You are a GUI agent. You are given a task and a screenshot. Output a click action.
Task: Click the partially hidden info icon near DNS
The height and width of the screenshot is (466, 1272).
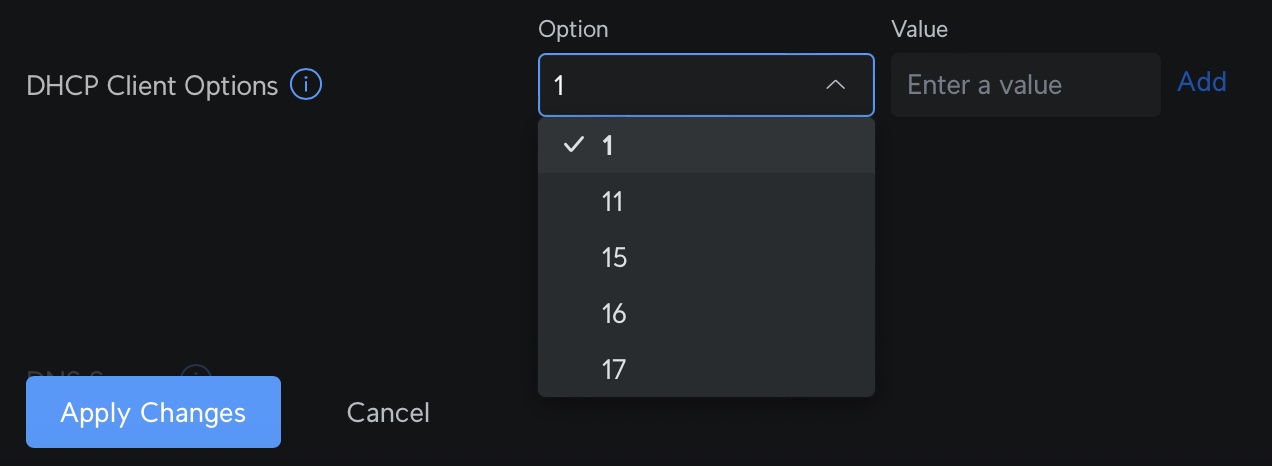click(196, 373)
